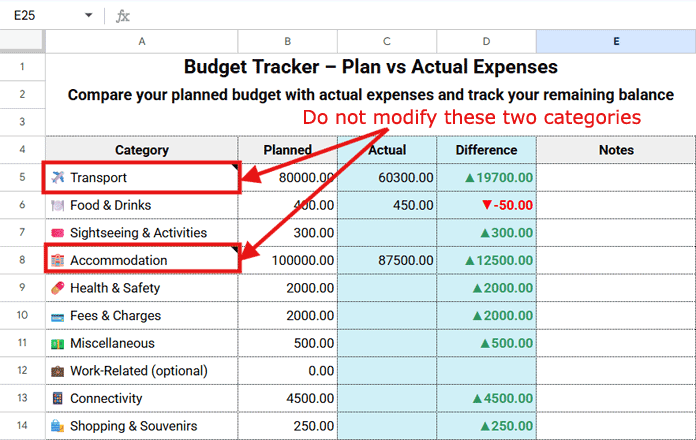Screen dimensions: 696x440
Task: Select Work-Related planned value 0.00
Action: [x=288, y=371]
